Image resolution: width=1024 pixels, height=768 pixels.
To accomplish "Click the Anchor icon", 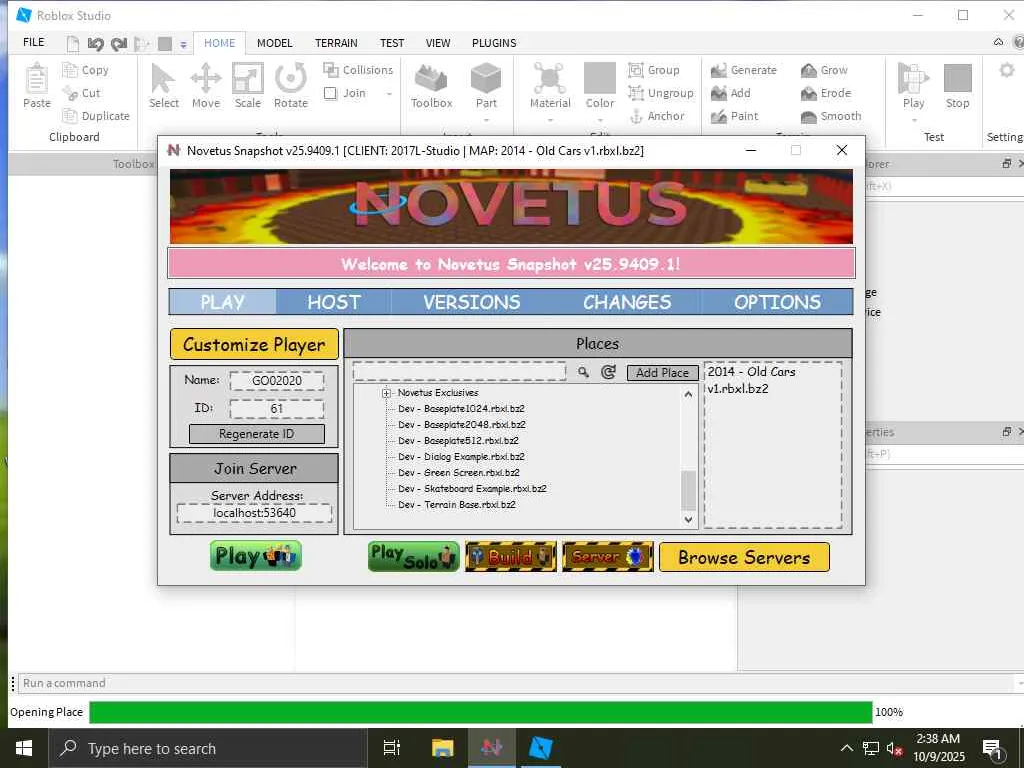I will (636, 116).
